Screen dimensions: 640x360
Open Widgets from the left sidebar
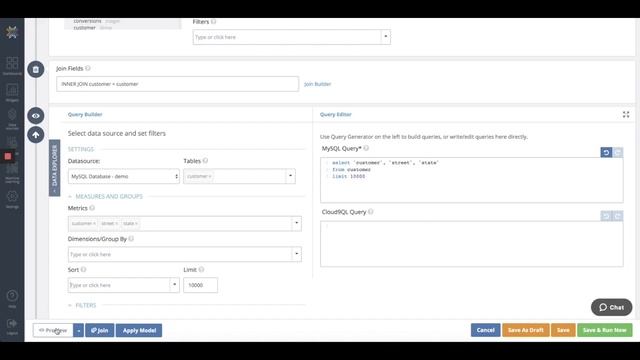[12, 93]
